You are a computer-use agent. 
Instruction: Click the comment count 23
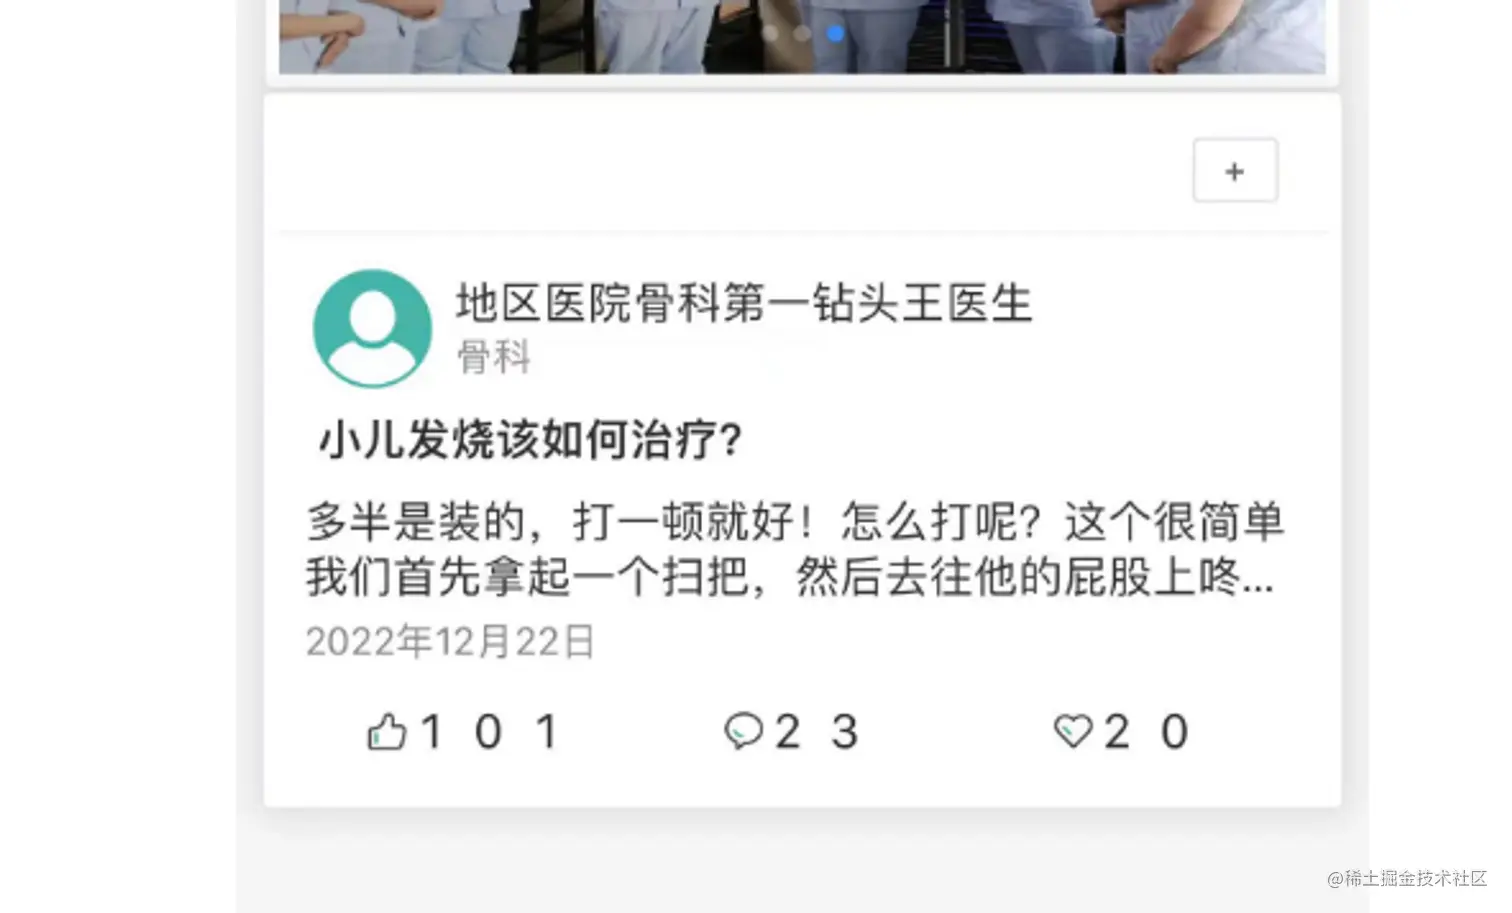point(816,732)
